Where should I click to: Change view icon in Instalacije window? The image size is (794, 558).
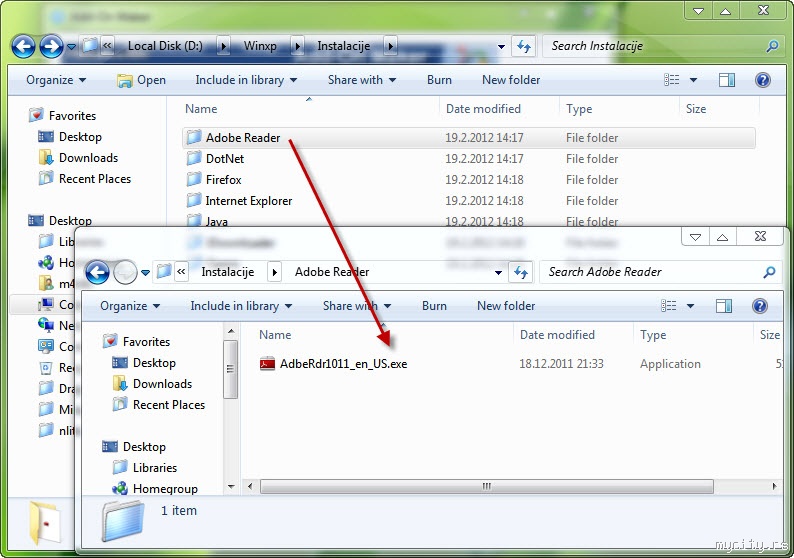671,80
